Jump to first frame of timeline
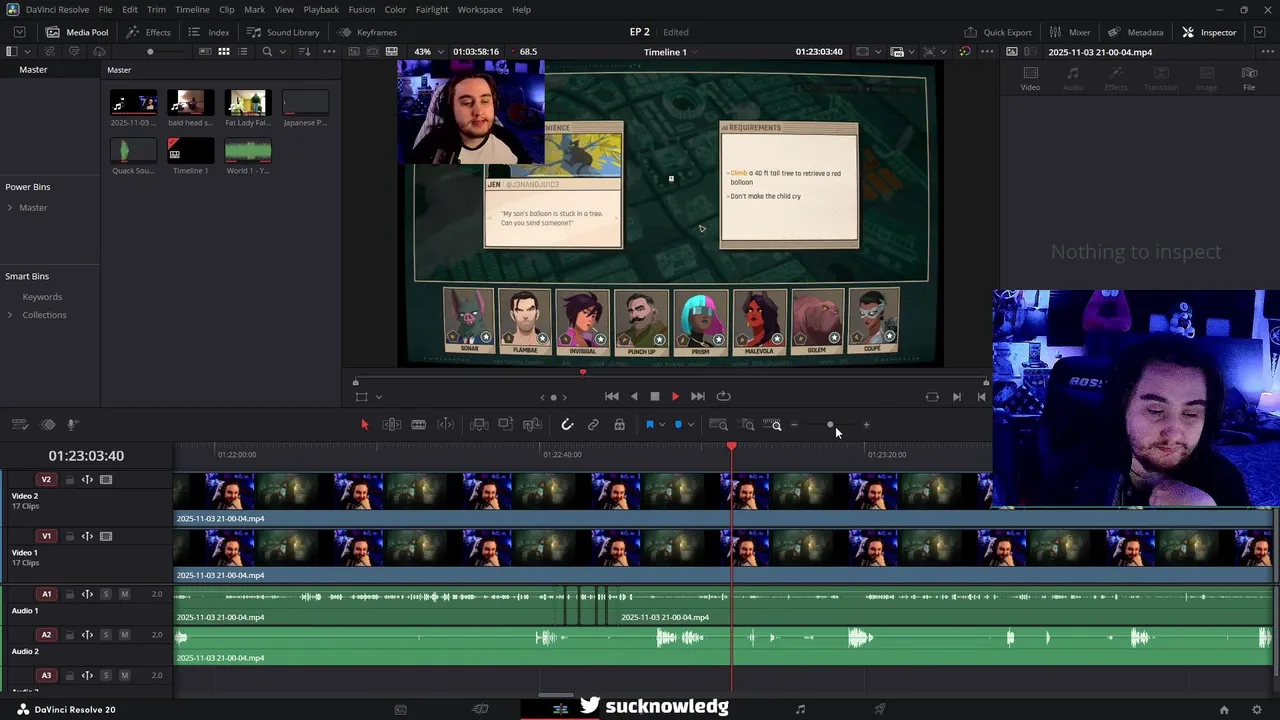1280x720 pixels. pyautogui.click(x=612, y=397)
